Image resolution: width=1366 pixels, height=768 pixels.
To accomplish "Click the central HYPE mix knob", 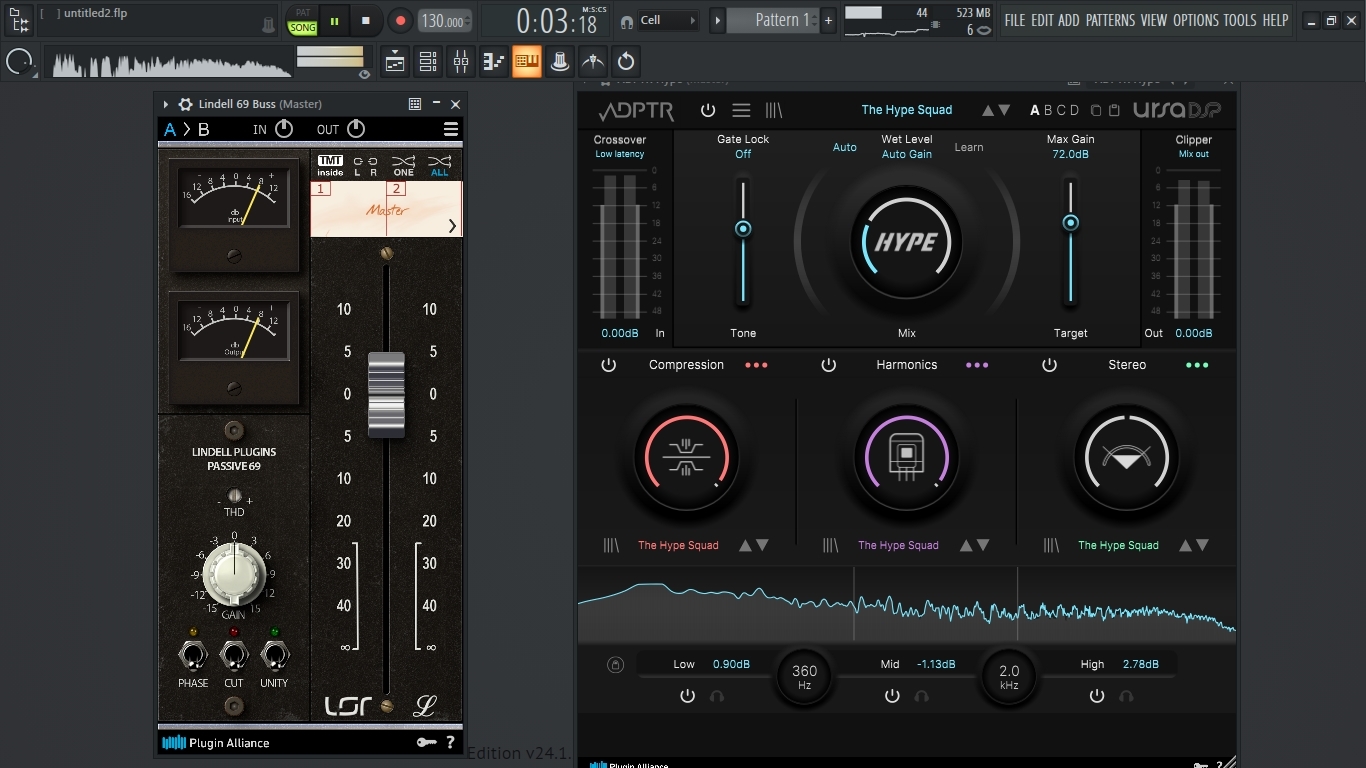I will click(x=907, y=241).
